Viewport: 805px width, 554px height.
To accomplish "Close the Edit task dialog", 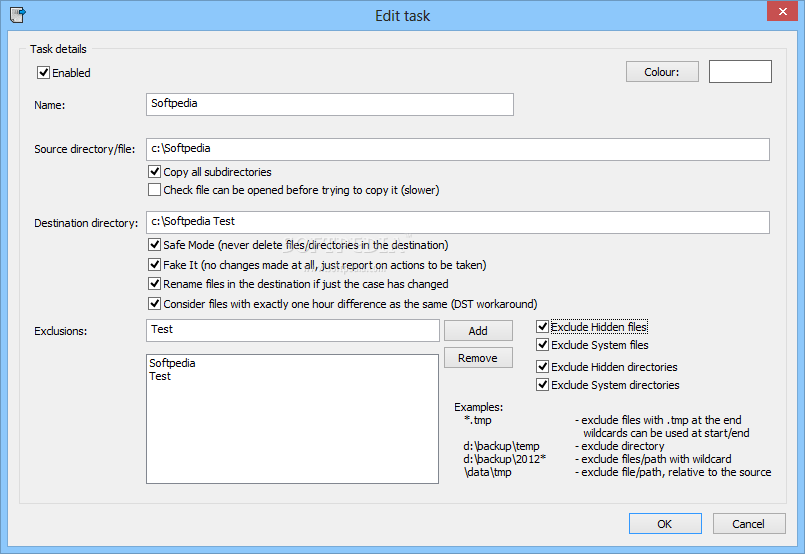I will (x=782, y=11).
